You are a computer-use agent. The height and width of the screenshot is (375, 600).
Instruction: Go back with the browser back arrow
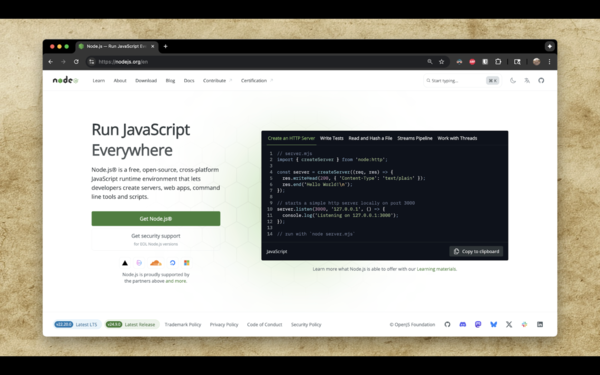coord(51,62)
